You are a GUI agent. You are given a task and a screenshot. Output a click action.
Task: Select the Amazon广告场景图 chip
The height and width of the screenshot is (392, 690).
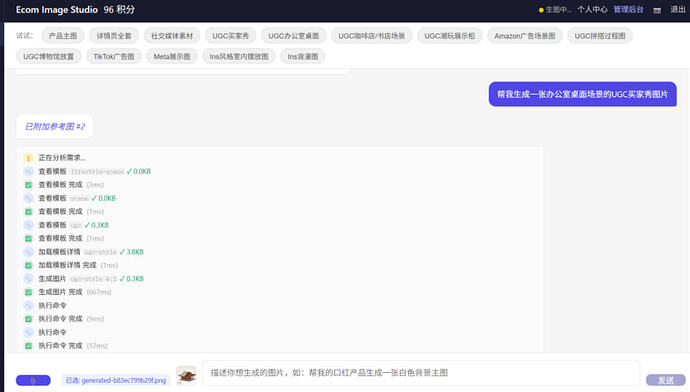pyautogui.click(x=525, y=36)
